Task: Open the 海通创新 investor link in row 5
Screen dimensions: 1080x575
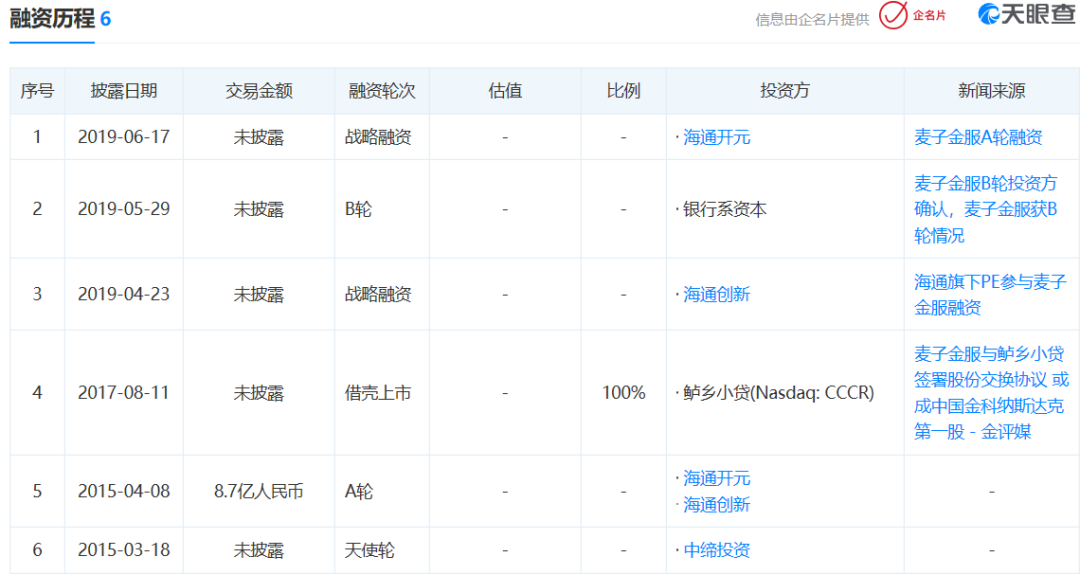Action: click(716, 505)
